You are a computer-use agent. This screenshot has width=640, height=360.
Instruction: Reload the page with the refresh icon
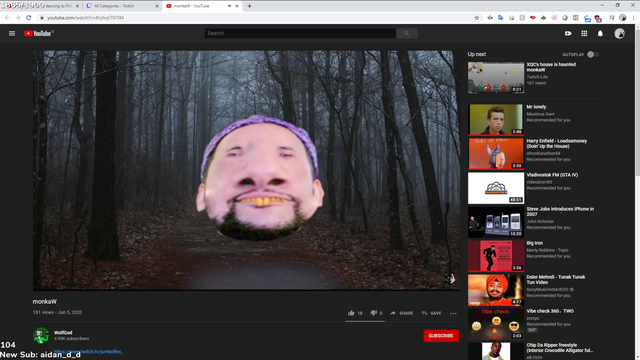(29, 18)
